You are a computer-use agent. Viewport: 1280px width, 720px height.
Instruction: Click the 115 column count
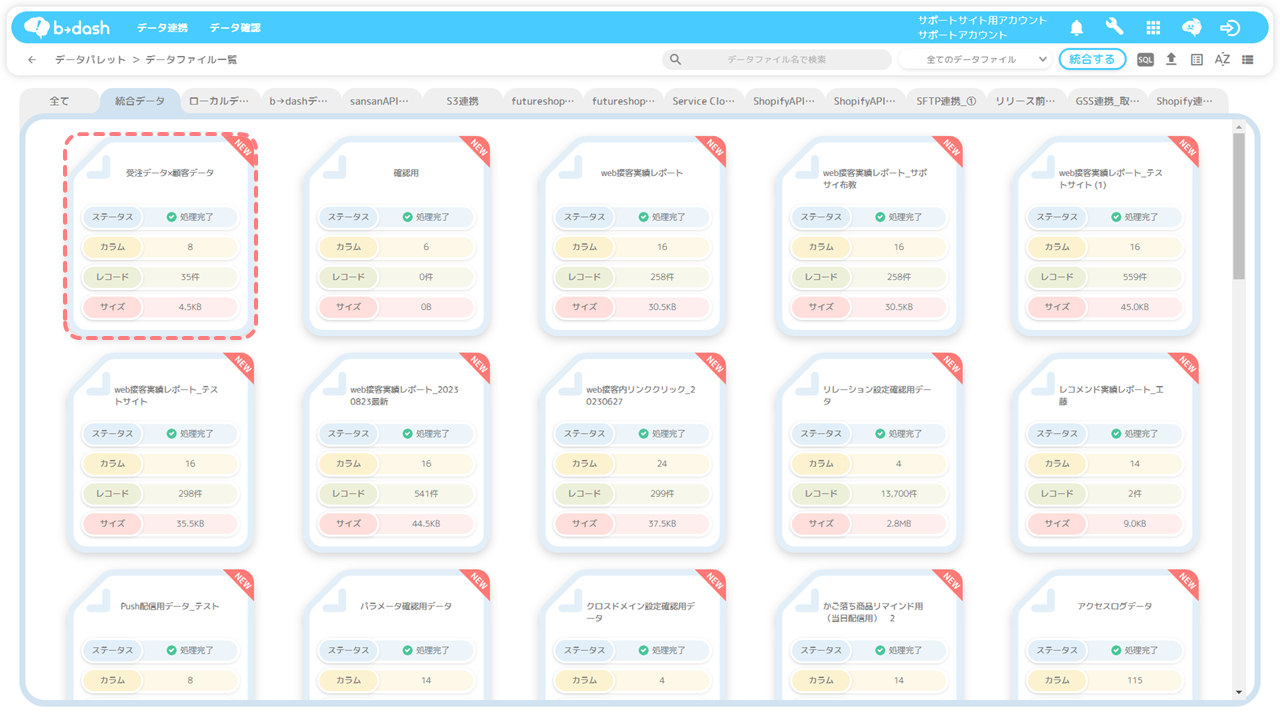tap(1134, 681)
